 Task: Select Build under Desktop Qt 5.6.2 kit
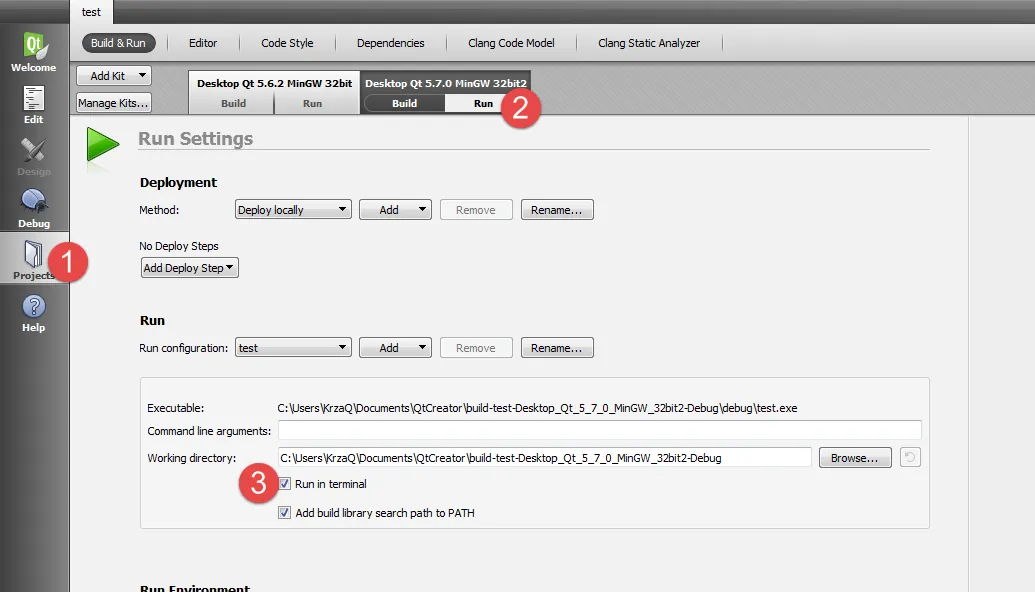click(233, 104)
